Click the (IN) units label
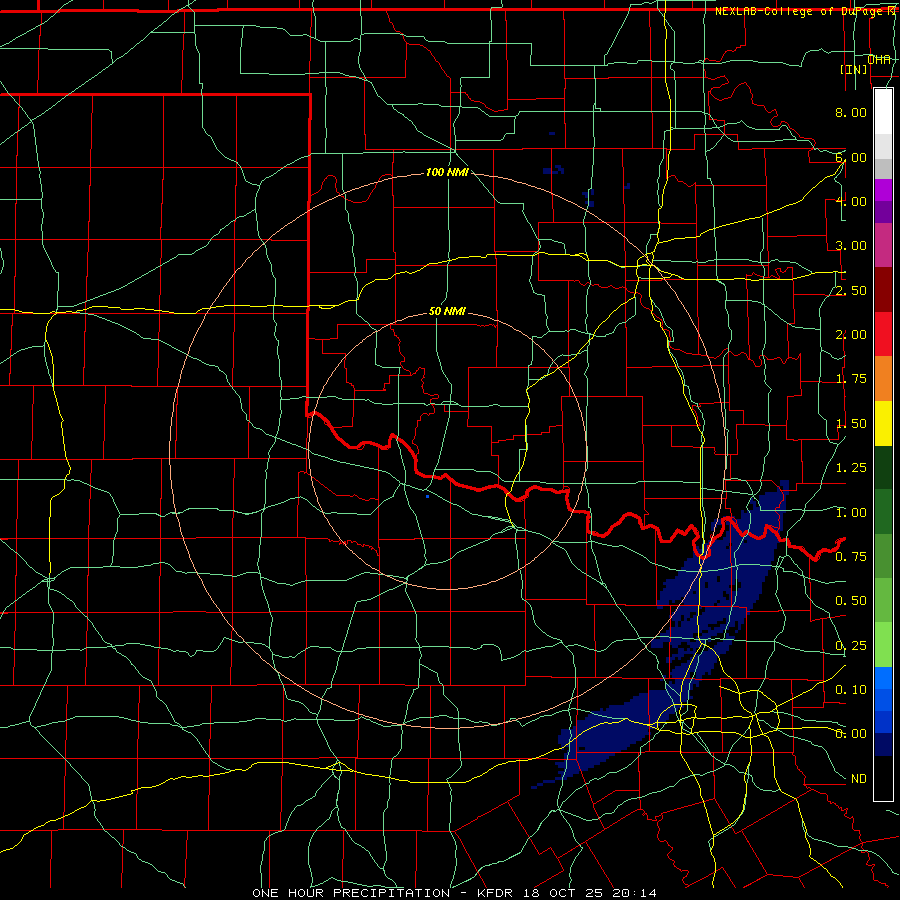900x900 pixels. coord(854,69)
